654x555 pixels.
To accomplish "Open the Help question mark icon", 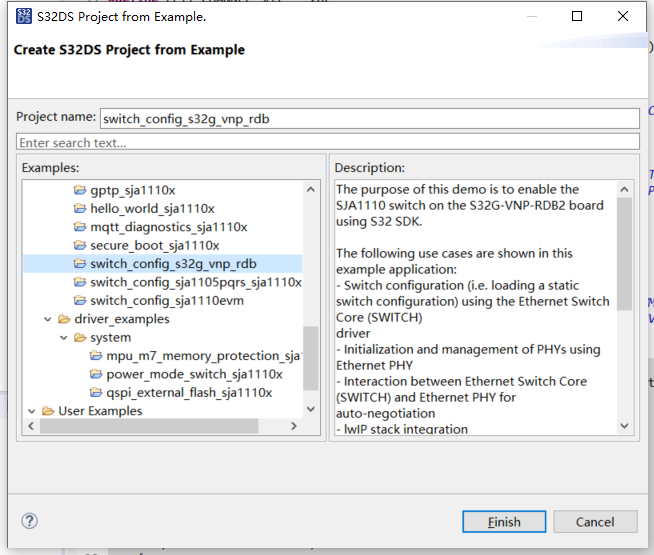I will click(x=30, y=521).
